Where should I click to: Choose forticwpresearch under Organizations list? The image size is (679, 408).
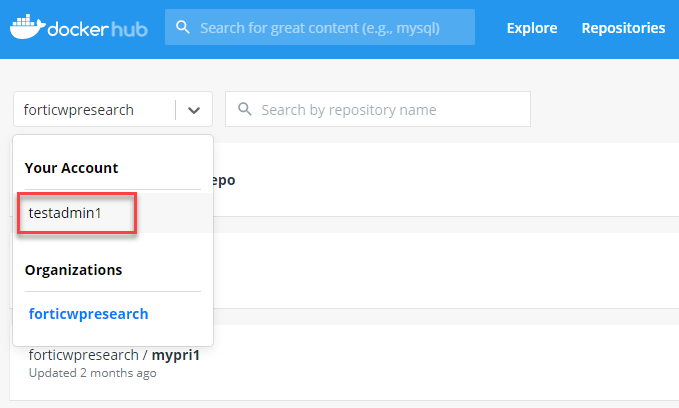coord(89,314)
